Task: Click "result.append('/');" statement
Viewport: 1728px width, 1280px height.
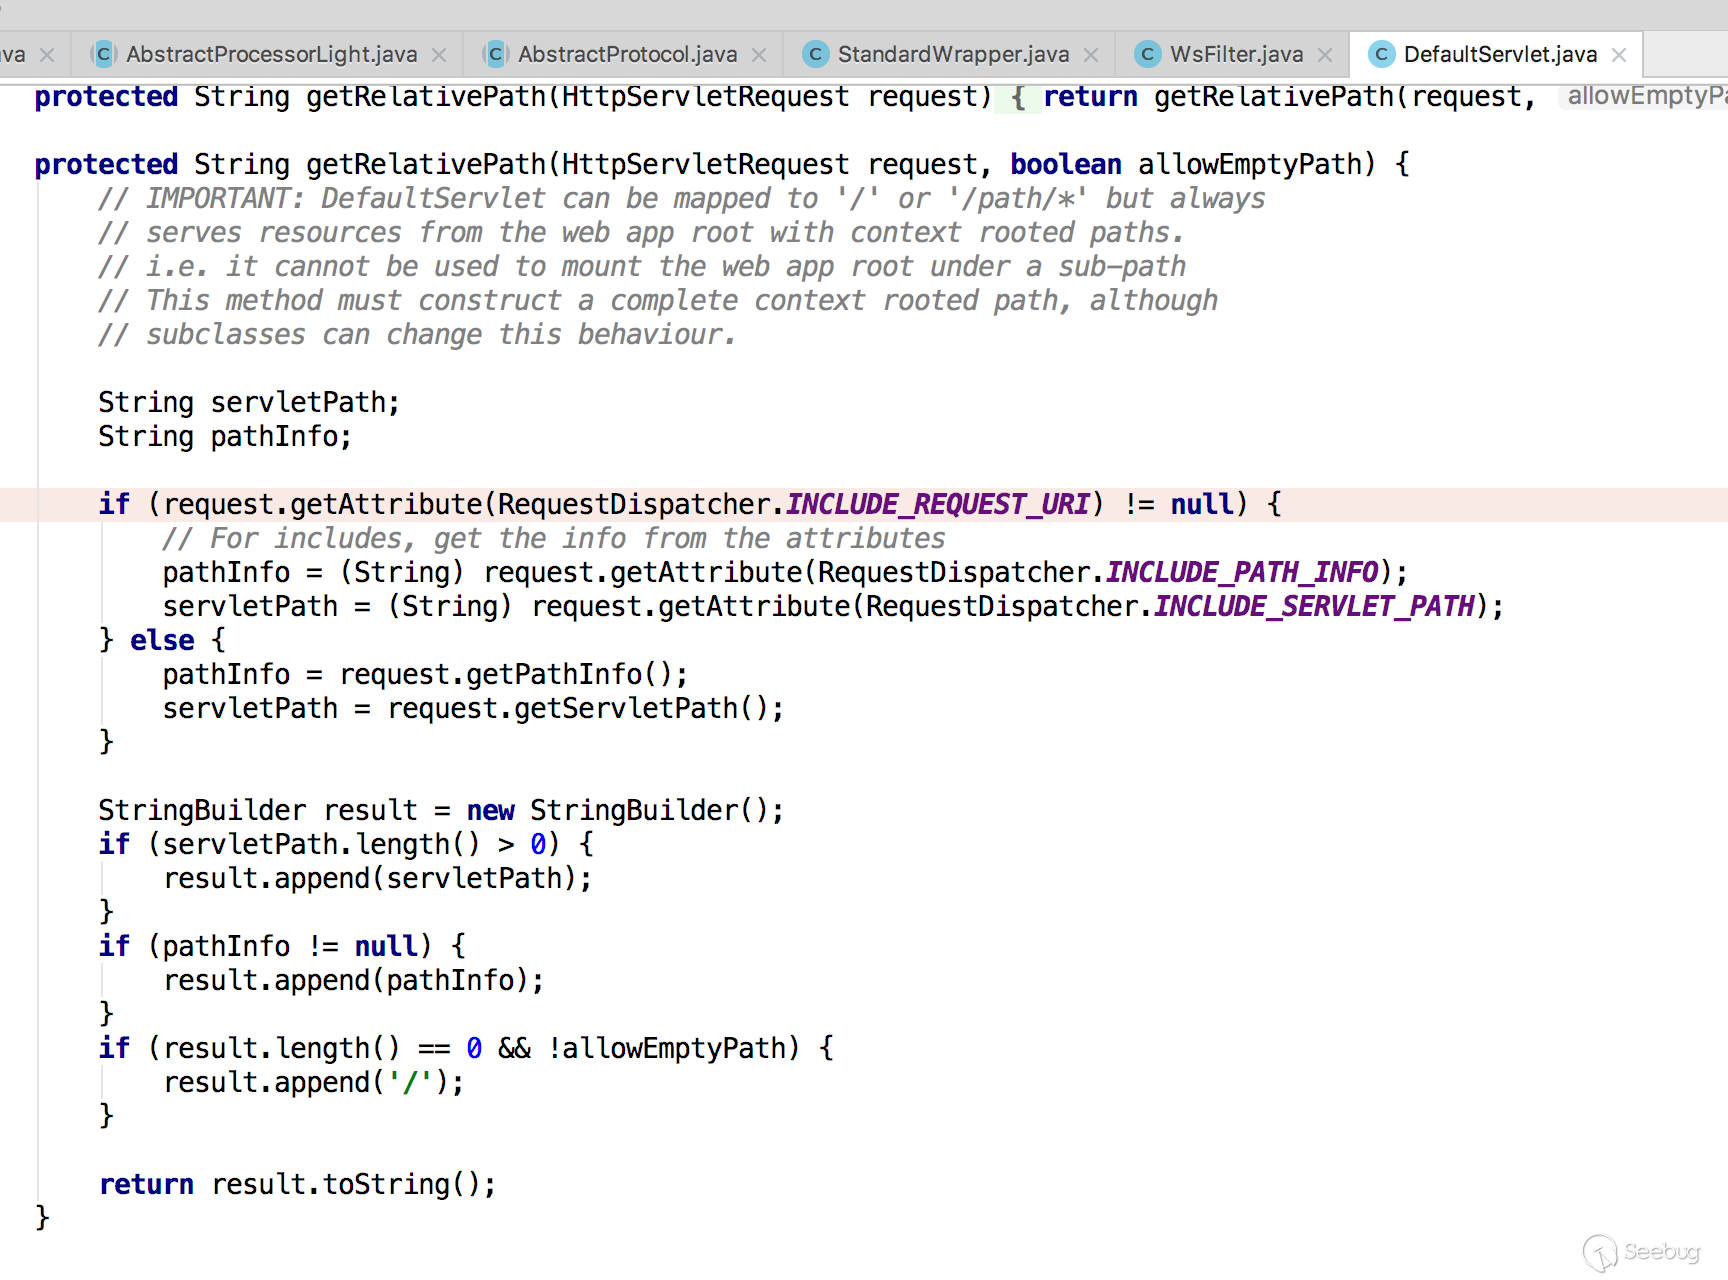Action: [314, 1082]
